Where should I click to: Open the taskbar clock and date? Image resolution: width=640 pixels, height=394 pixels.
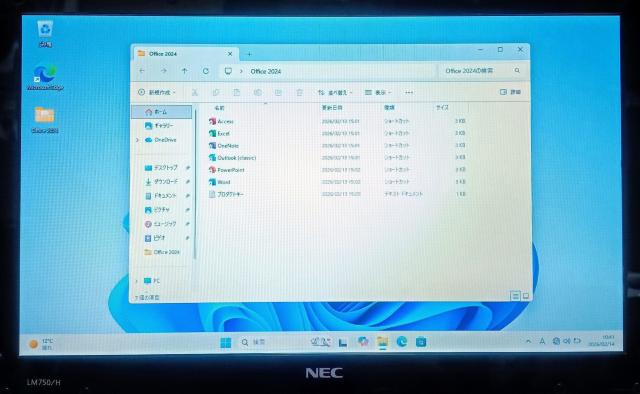602,341
